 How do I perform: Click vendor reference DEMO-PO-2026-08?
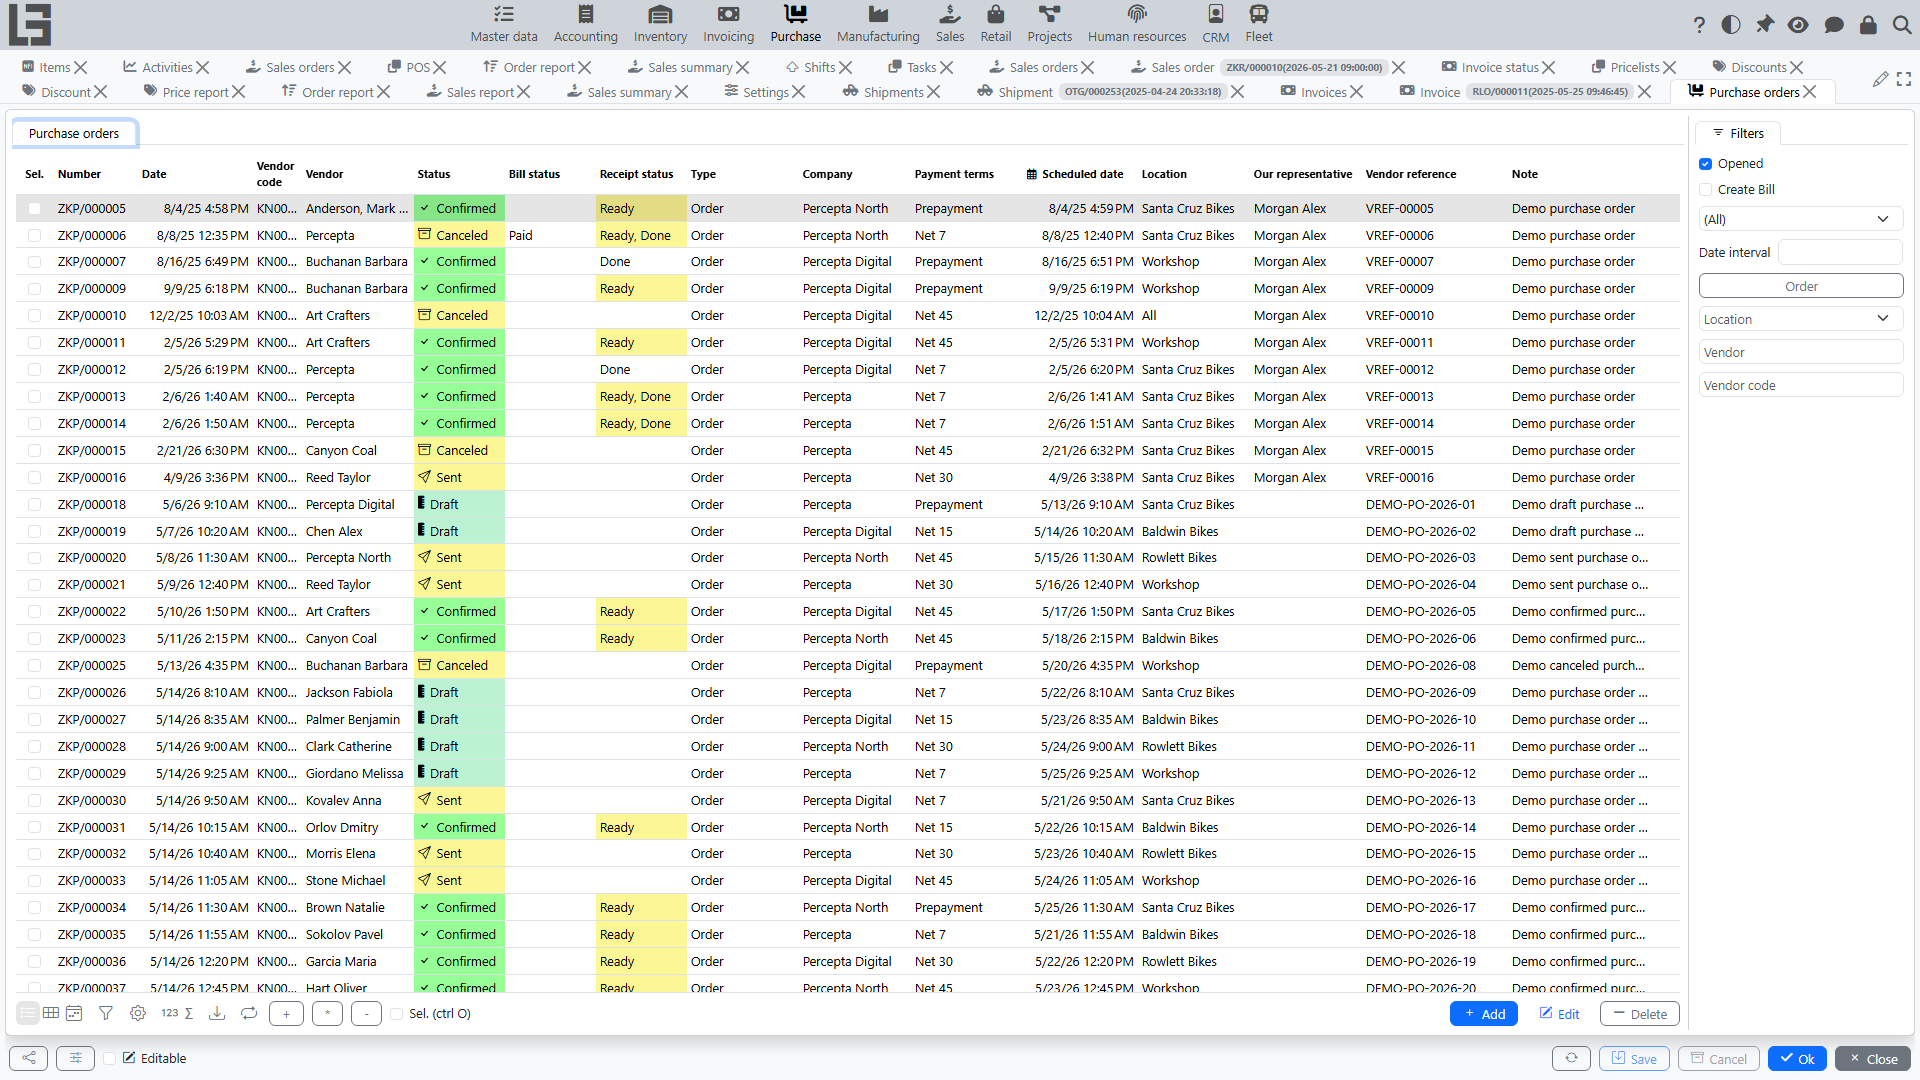tap(1420, 666)
